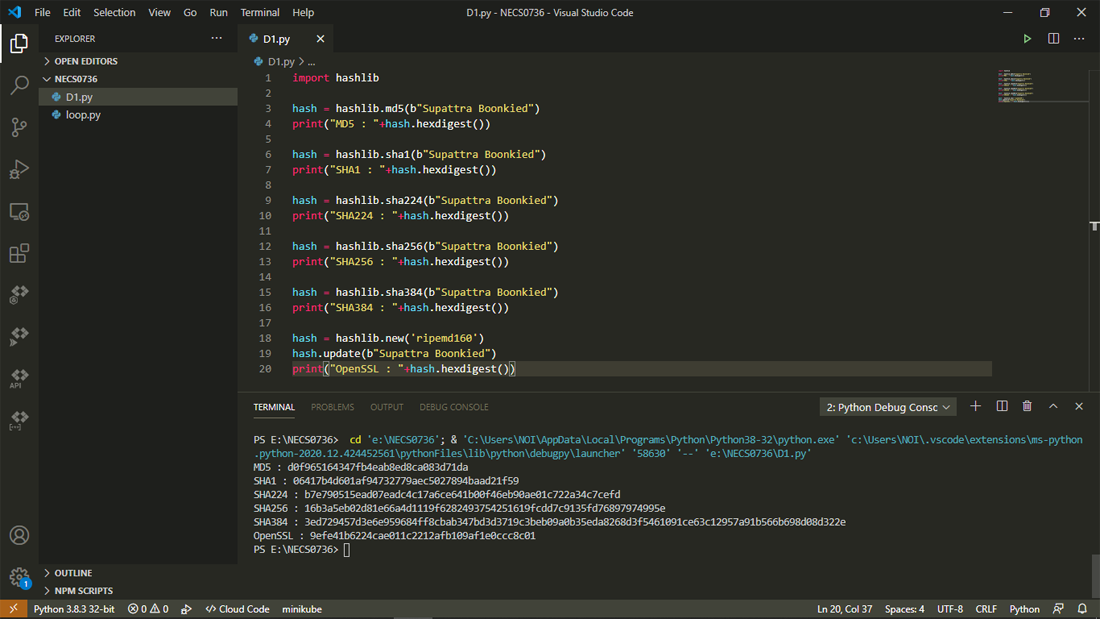Click Python 3.8.3 32-bit interpreter selector

pyautogui.click(x=74, y=609)
